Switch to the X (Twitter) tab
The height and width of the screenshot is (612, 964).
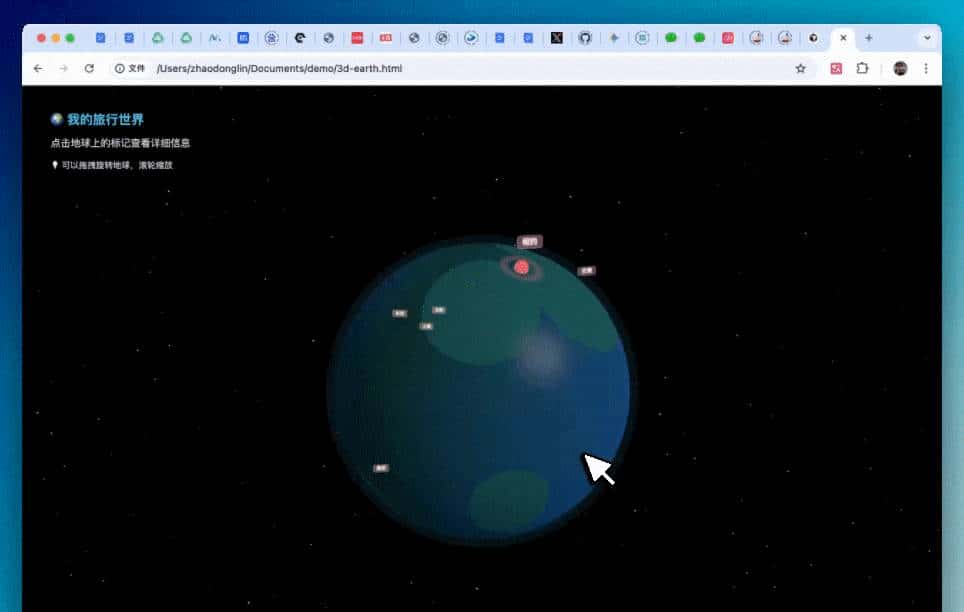[x=557, y=38]
